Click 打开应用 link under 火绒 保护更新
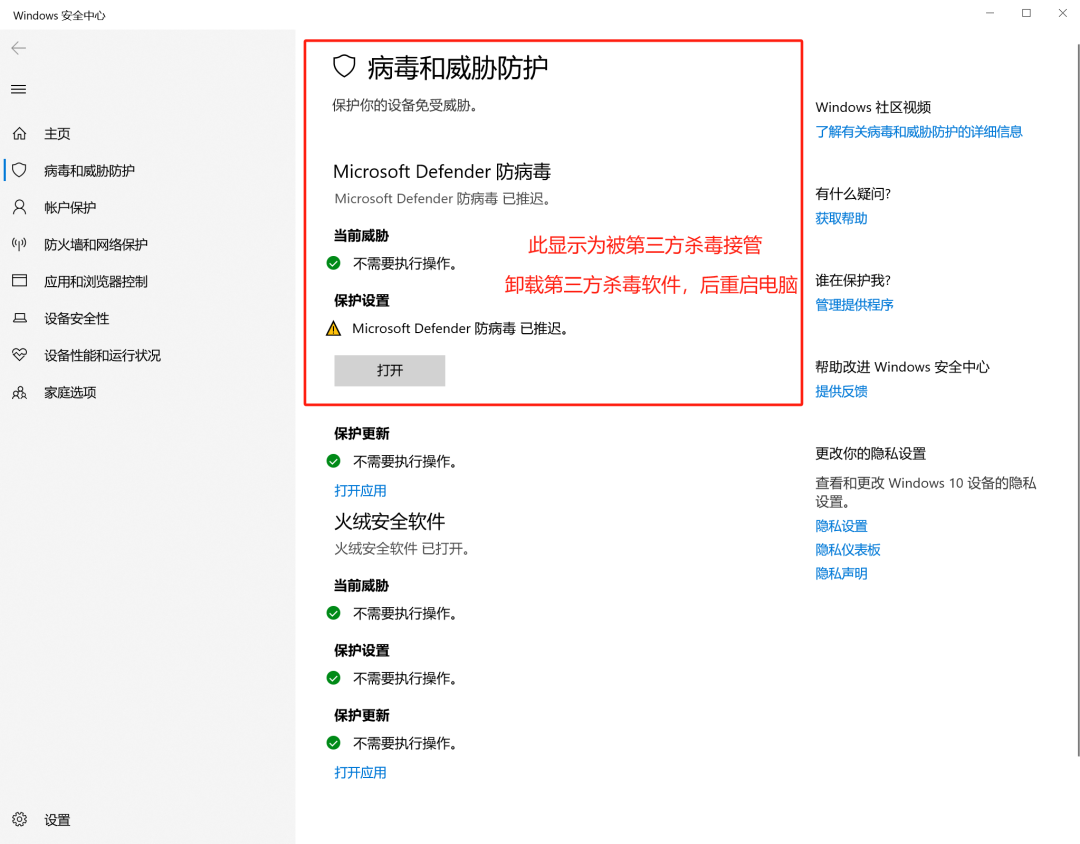 pos(360,772)
